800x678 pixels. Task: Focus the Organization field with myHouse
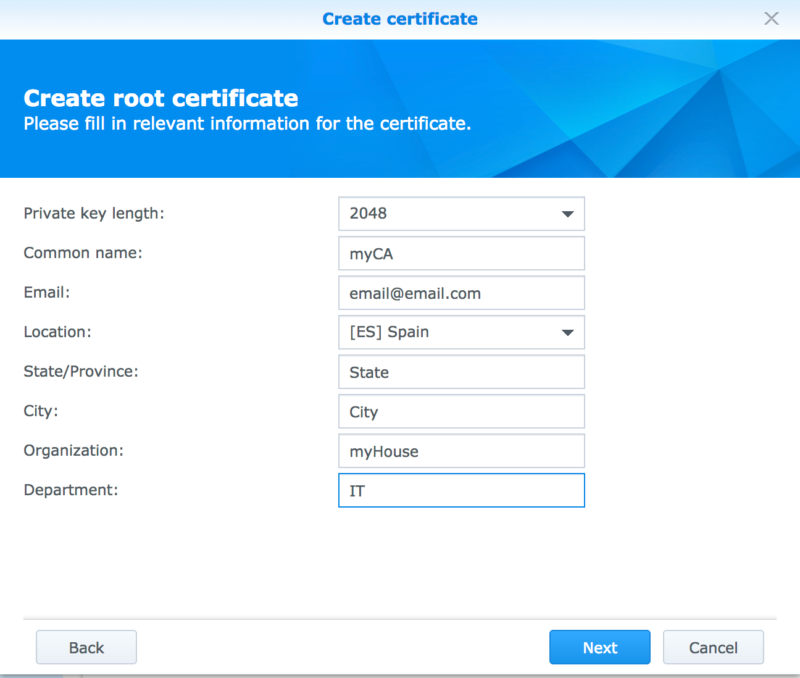461,451
